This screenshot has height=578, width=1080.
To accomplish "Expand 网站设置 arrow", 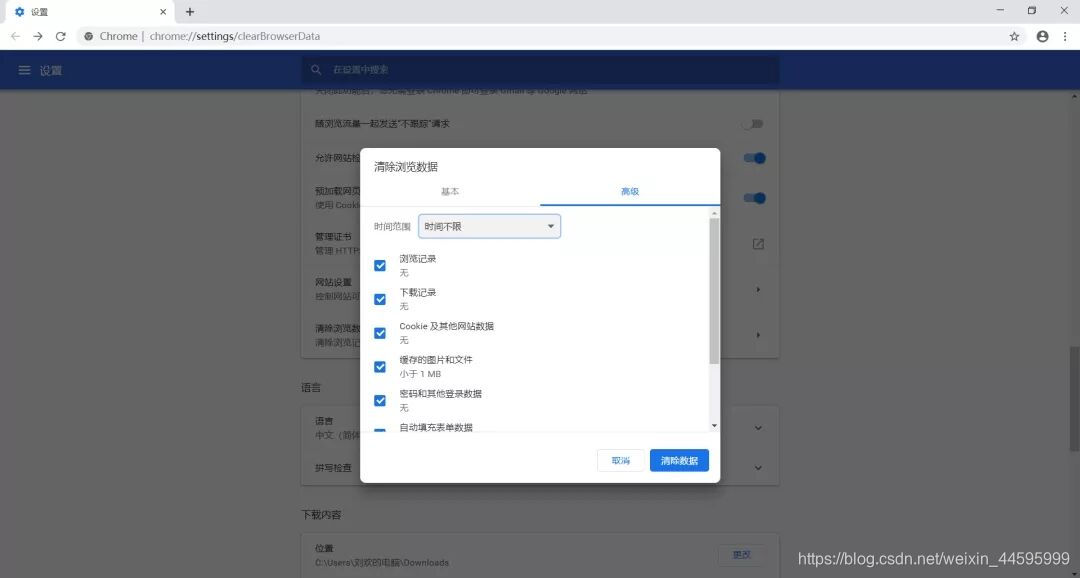I will 758,289.
